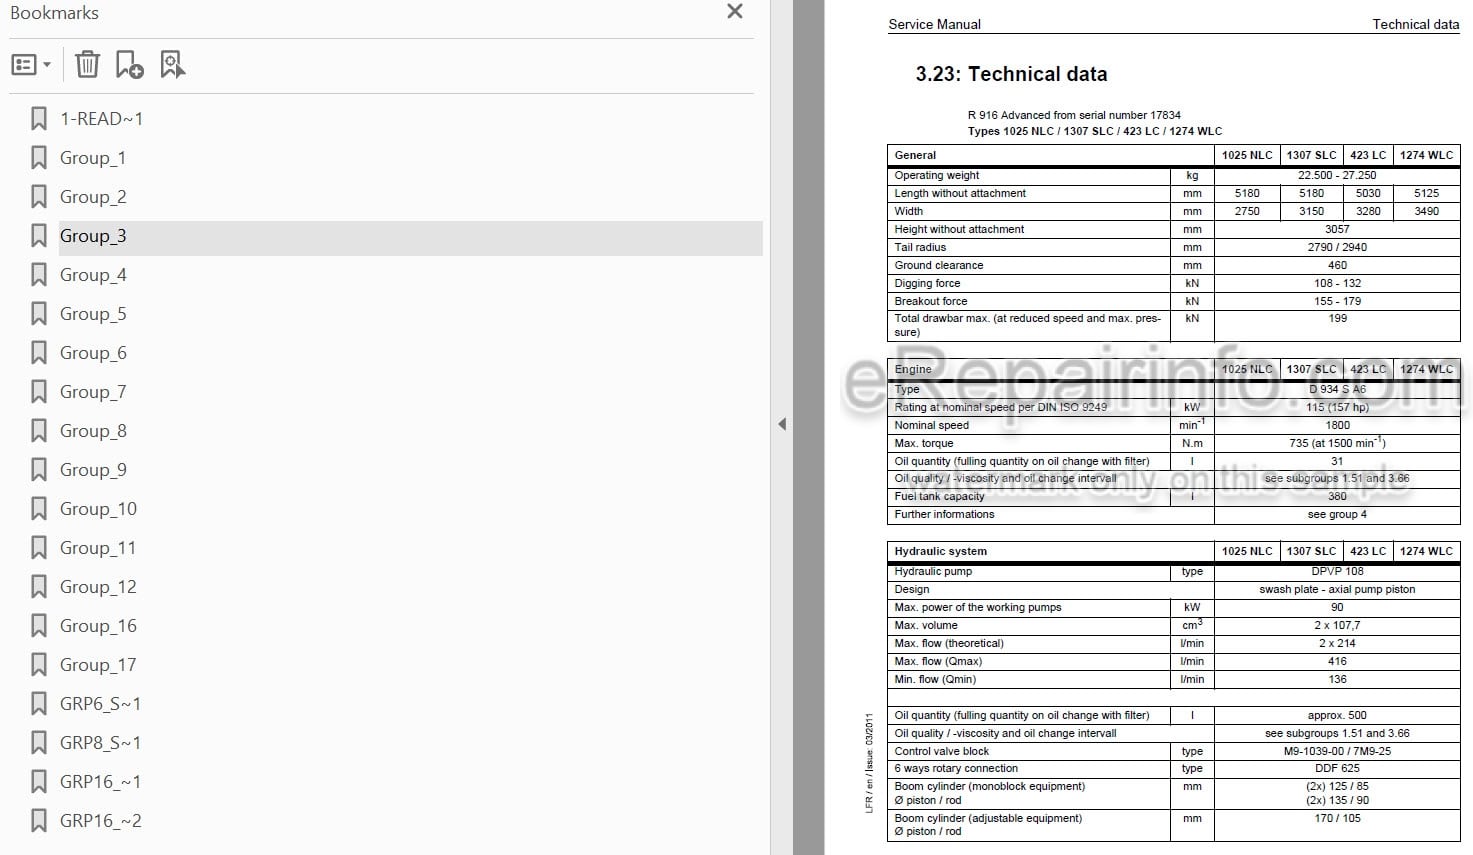
Task: Click 'Service Manual' page header text
Action: coord(934,24)
